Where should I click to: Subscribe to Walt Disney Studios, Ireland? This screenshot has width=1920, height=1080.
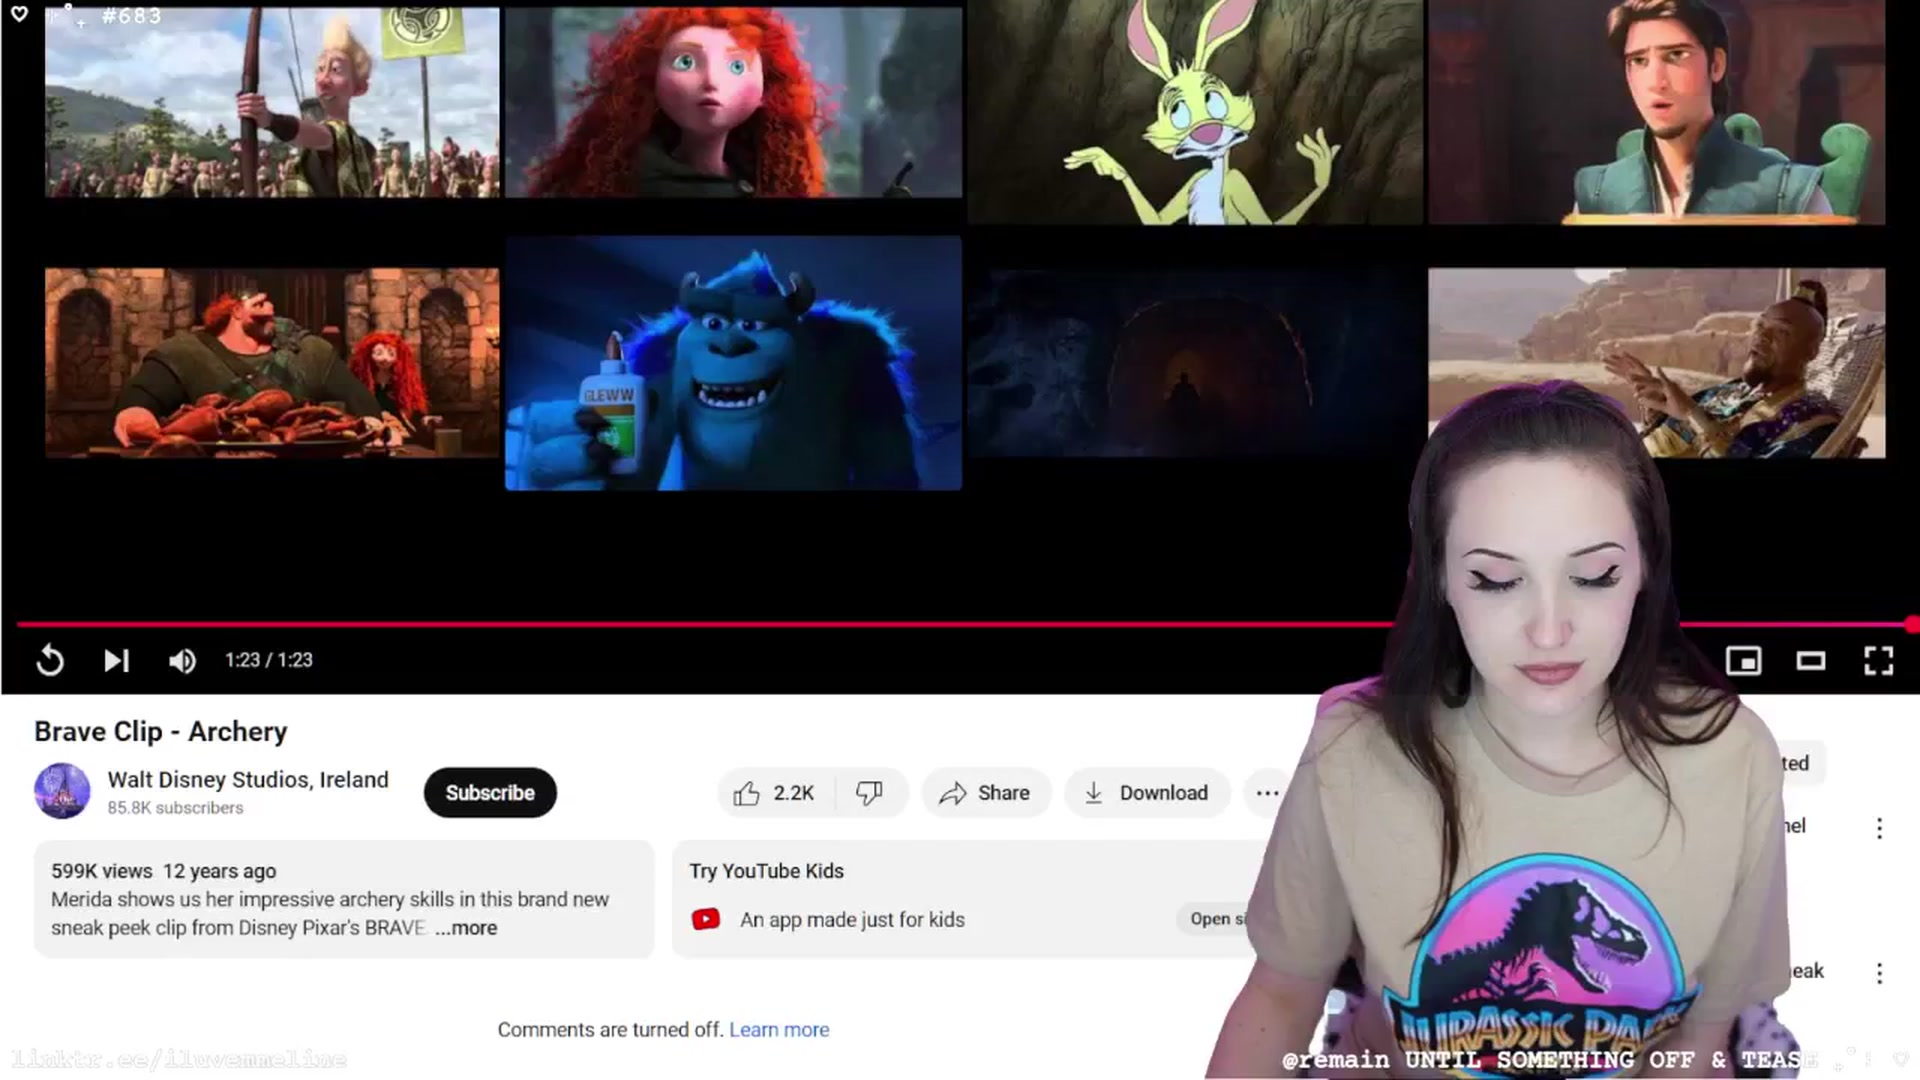[x=490, y=793]
